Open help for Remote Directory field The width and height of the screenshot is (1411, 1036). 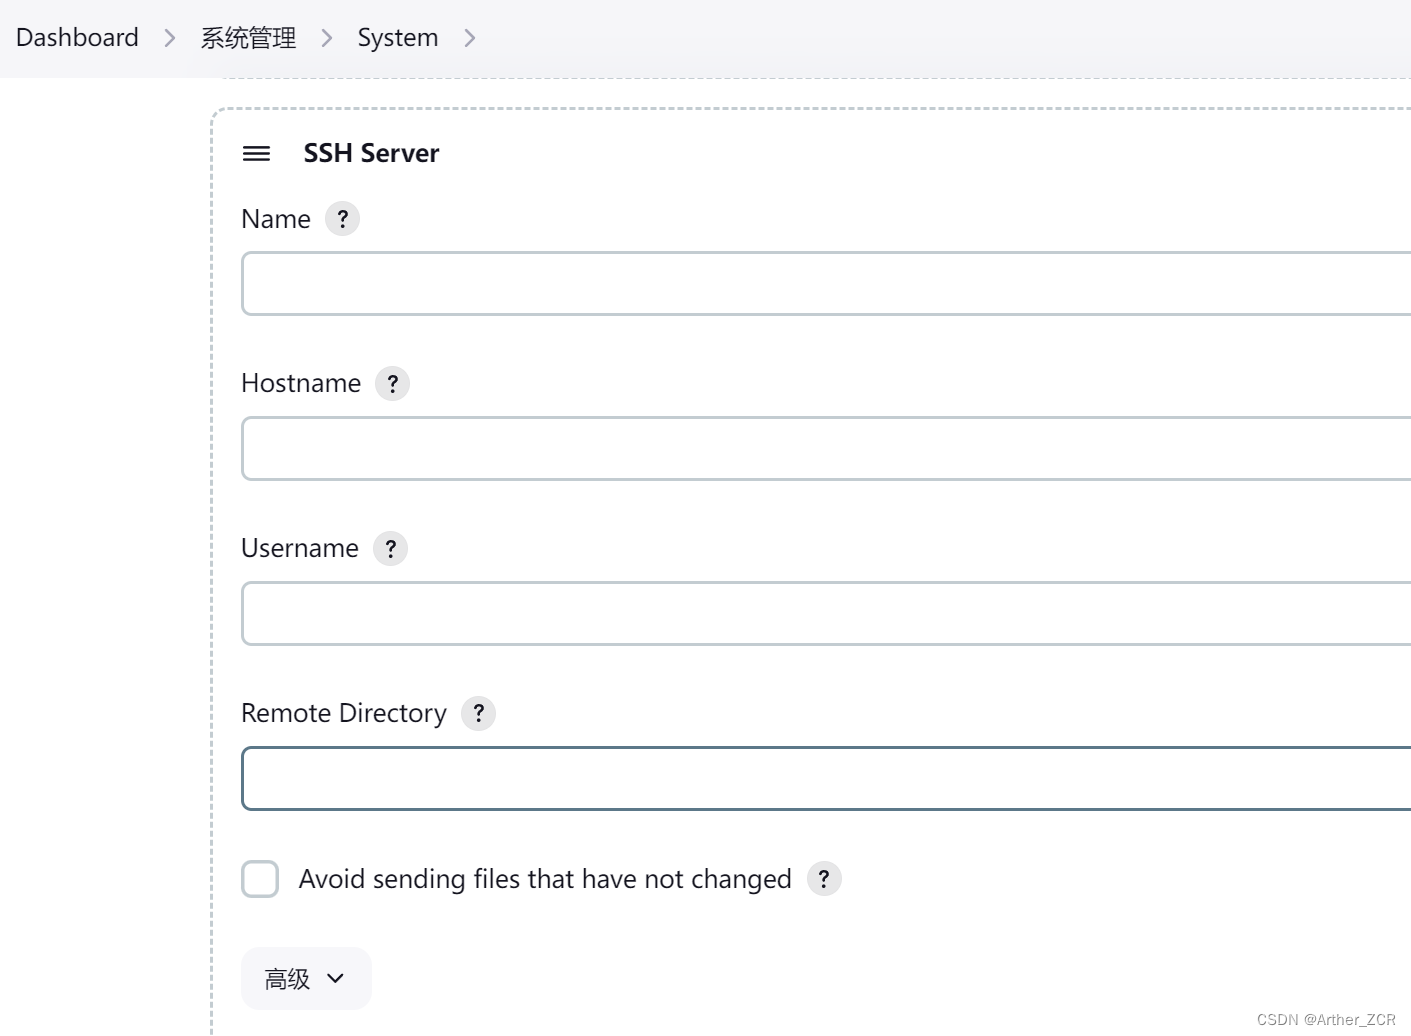(479, 714)
